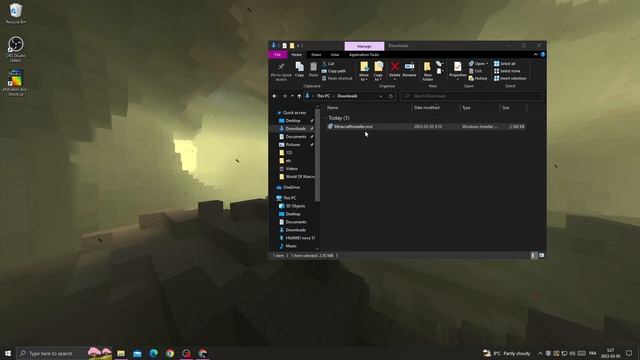Open Explorer help icon
Viewport: 640px width, 360px height.
click(542, 55)
